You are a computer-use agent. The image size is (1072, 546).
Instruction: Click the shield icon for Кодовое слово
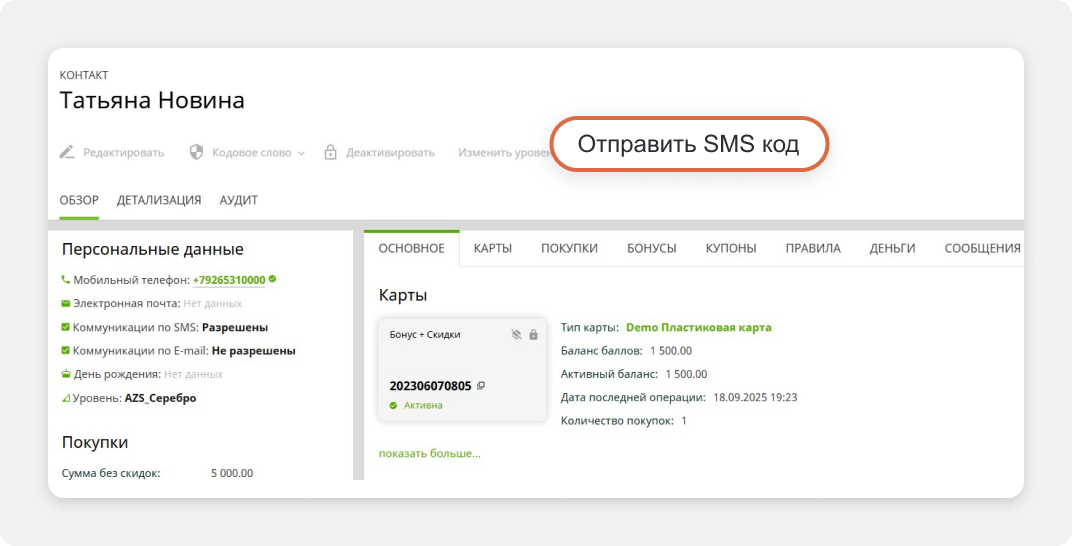(x=198, y=153)
